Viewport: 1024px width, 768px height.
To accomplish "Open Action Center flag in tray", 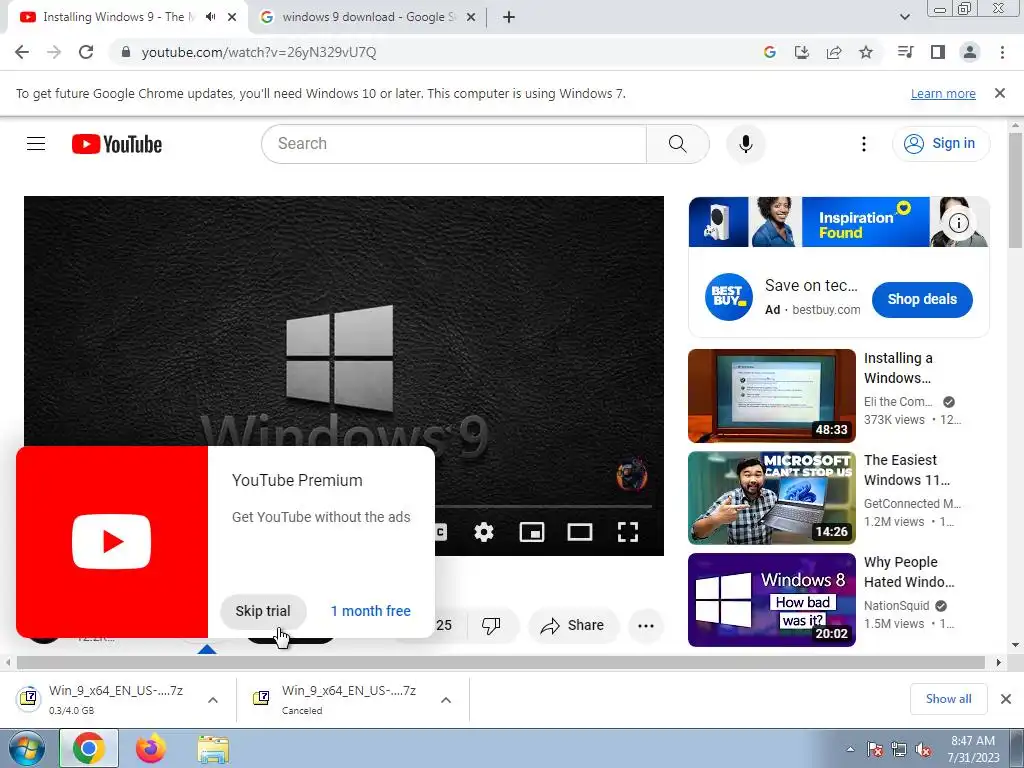I will (x=874, y=749).
